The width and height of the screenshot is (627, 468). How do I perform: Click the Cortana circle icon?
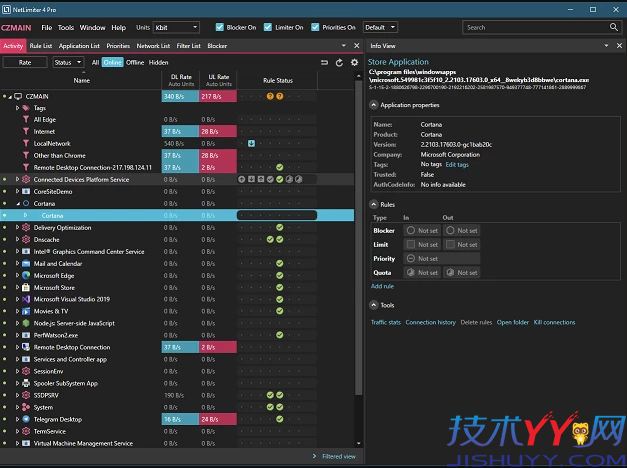[26, 203]
